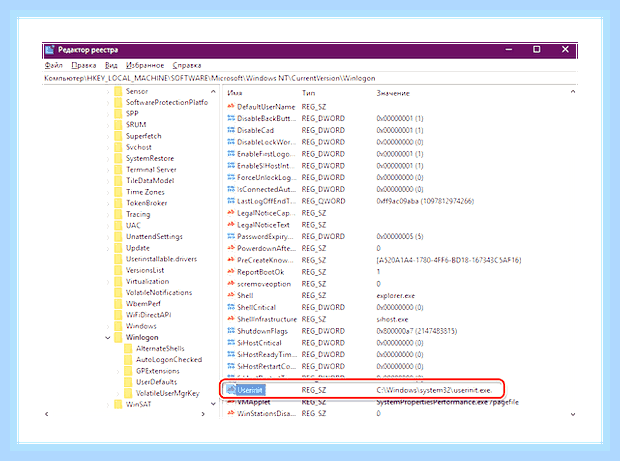Open the Справка menu
Screen dimensions: 620x461
point(187,65)
